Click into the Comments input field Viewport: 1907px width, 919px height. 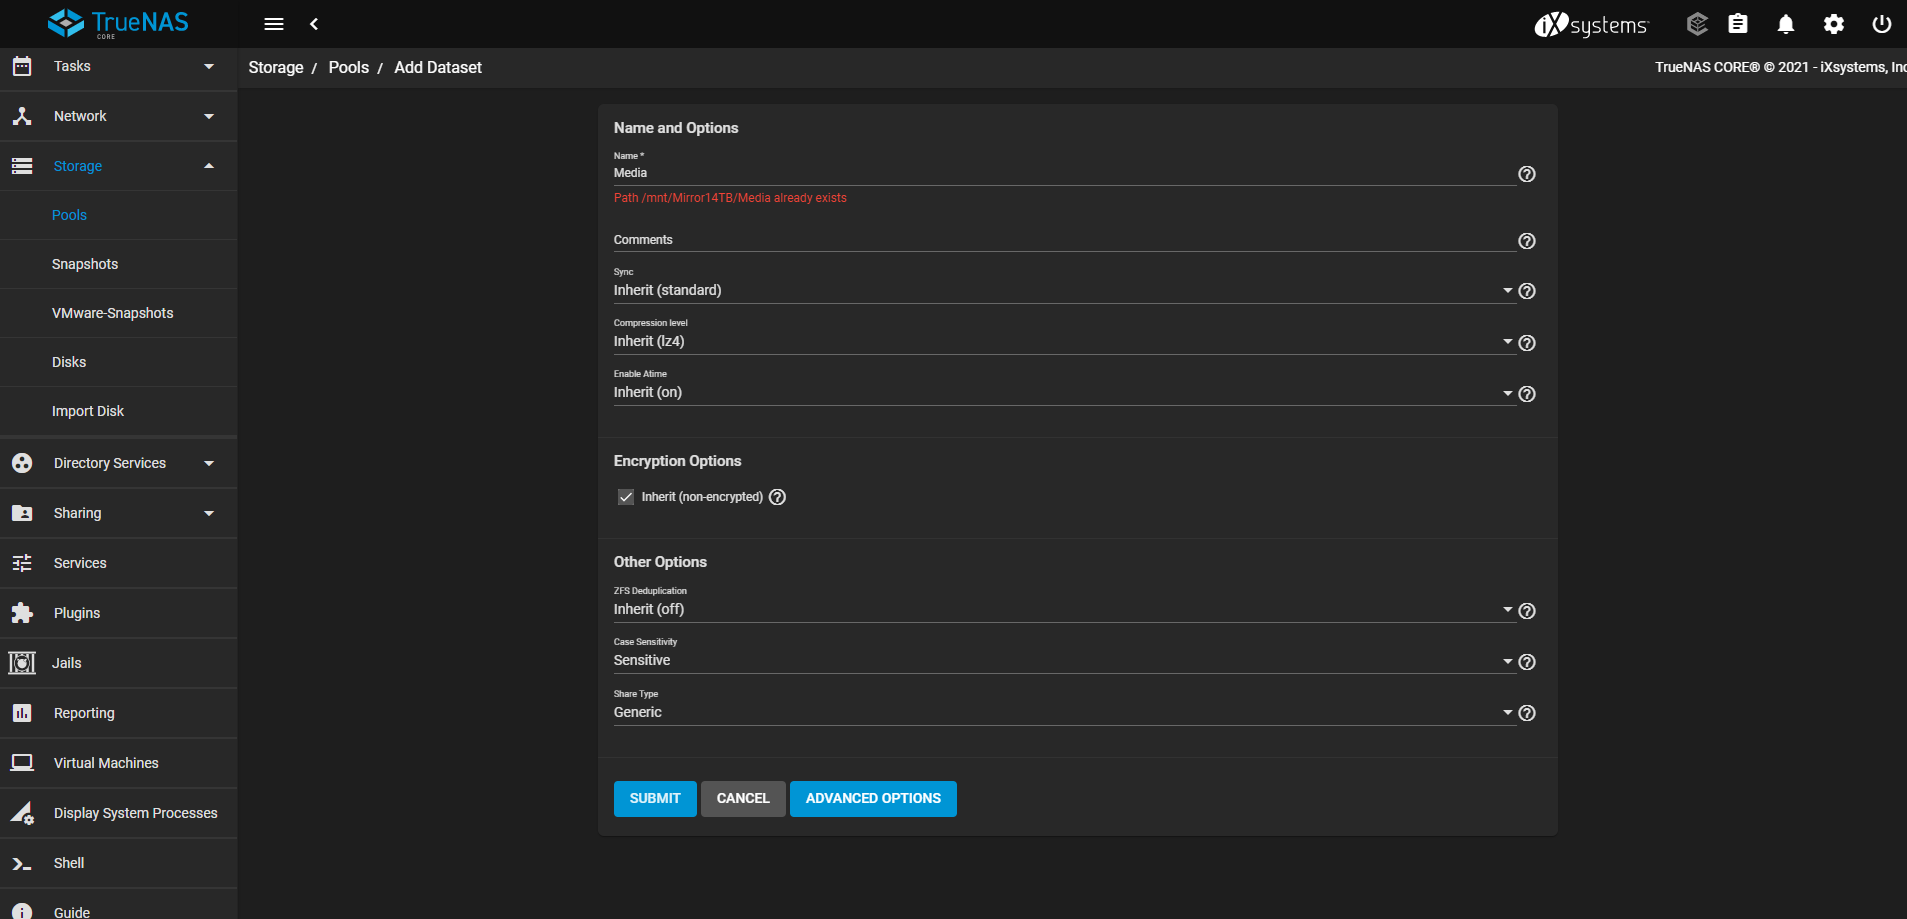1060,240
